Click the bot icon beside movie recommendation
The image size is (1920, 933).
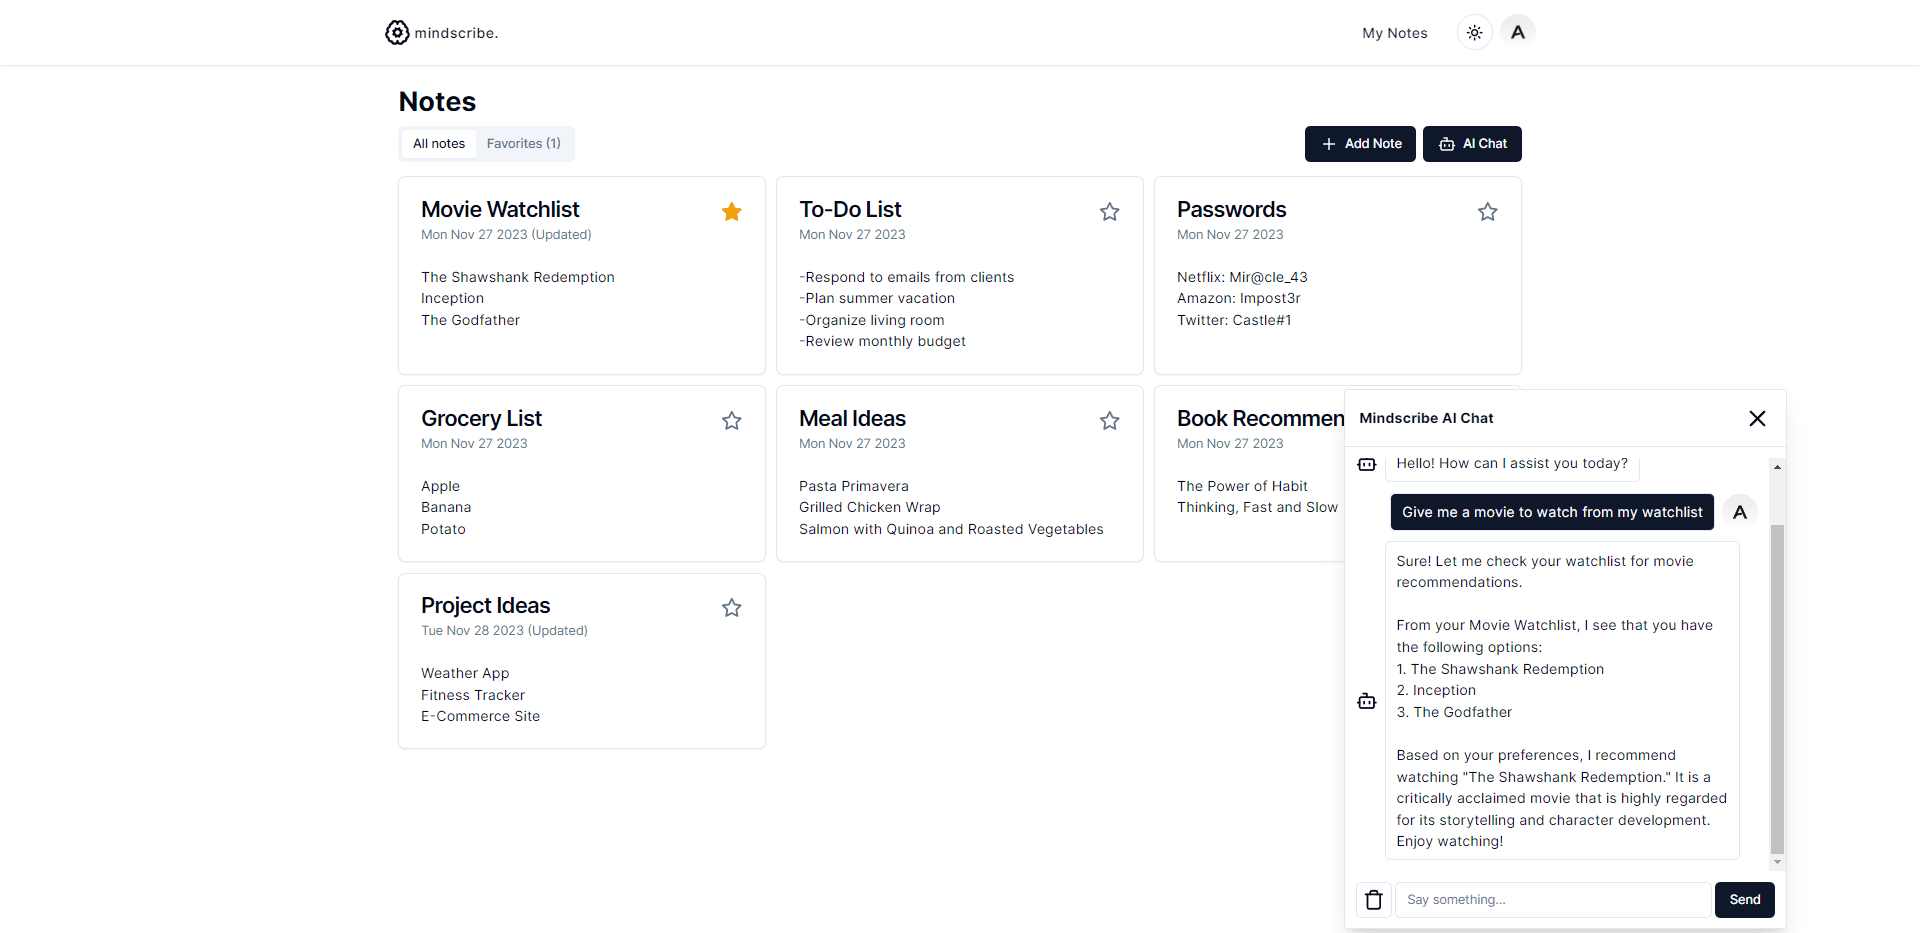click(1367, 701)
